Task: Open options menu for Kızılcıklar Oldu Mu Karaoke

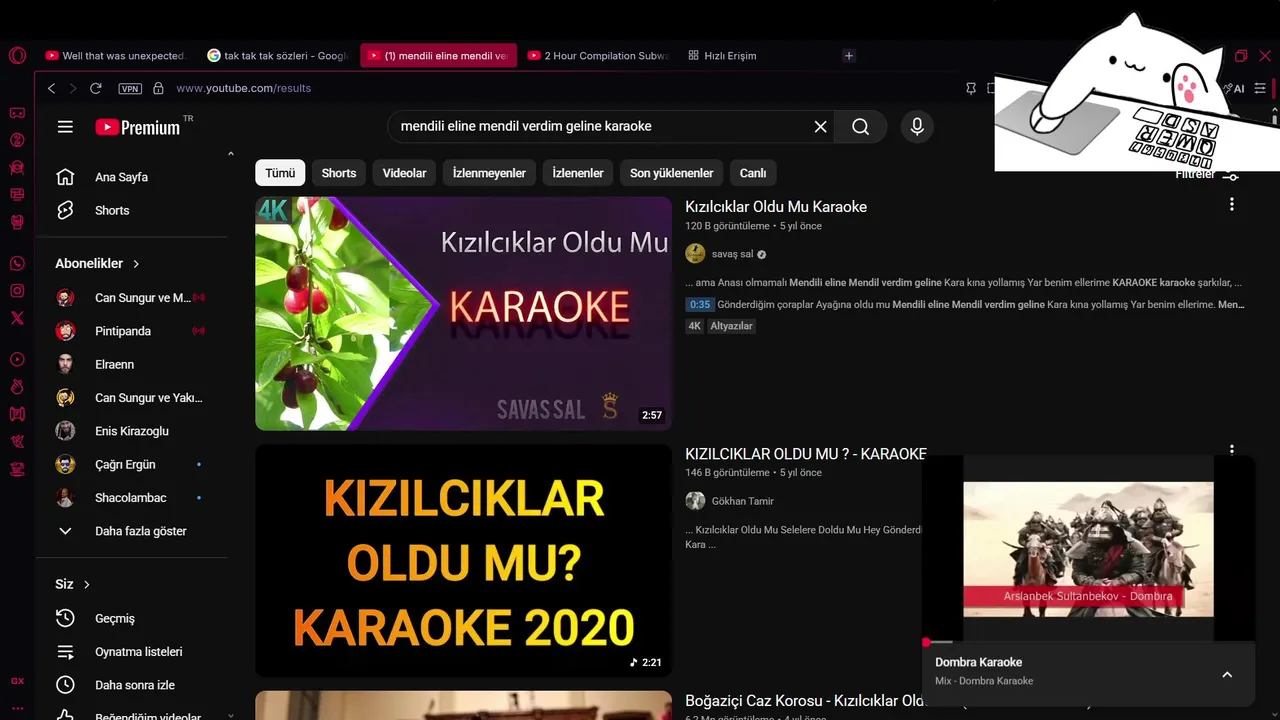Action: [1232, 204]
